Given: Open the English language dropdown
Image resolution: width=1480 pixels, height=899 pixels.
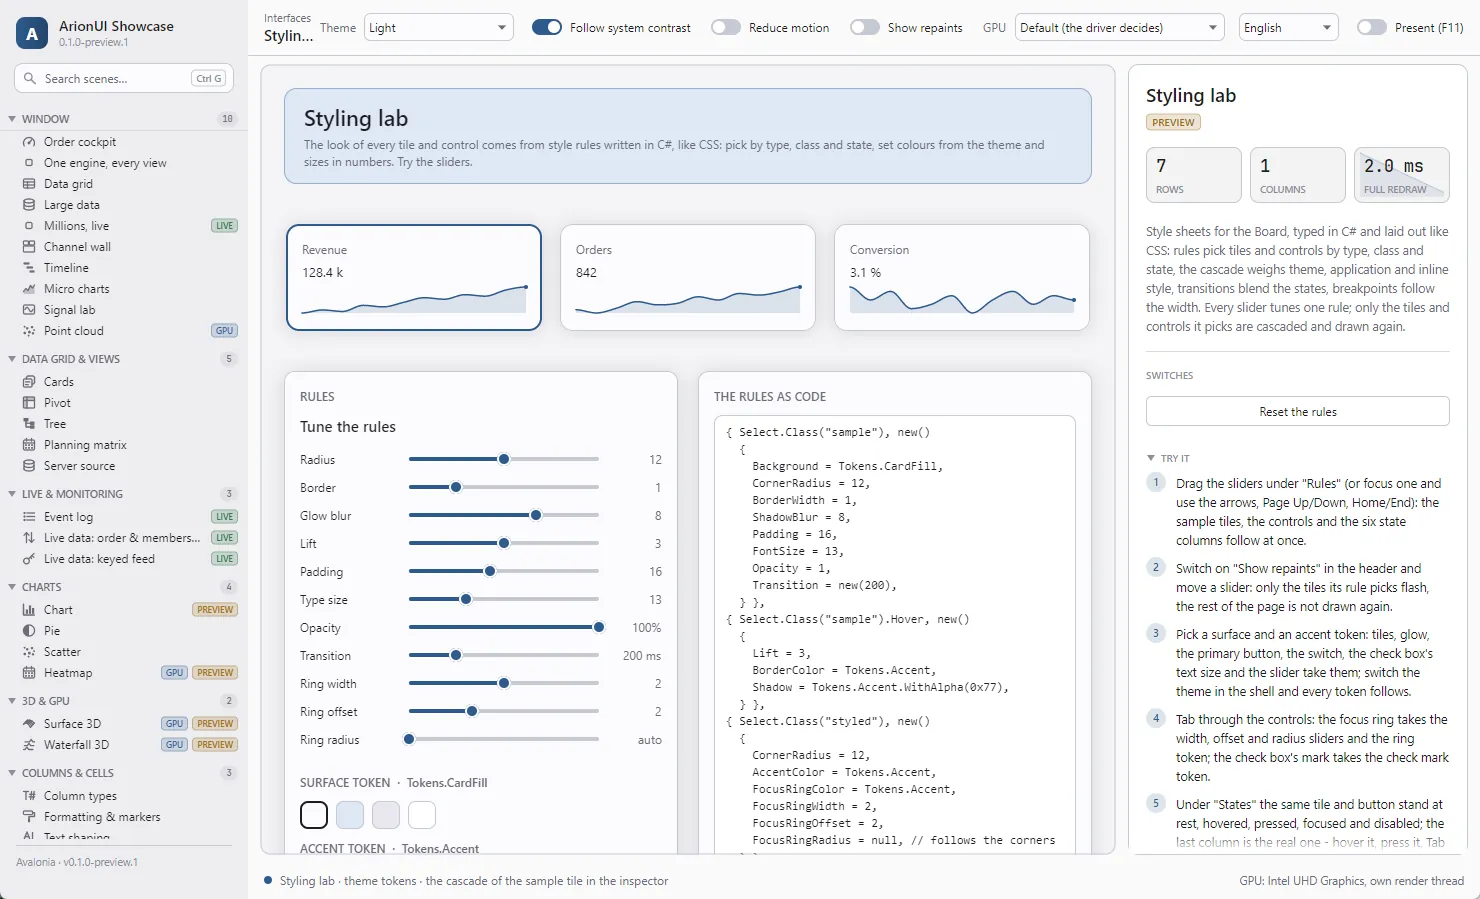Looking at the screenshot, I should 1289,28.
